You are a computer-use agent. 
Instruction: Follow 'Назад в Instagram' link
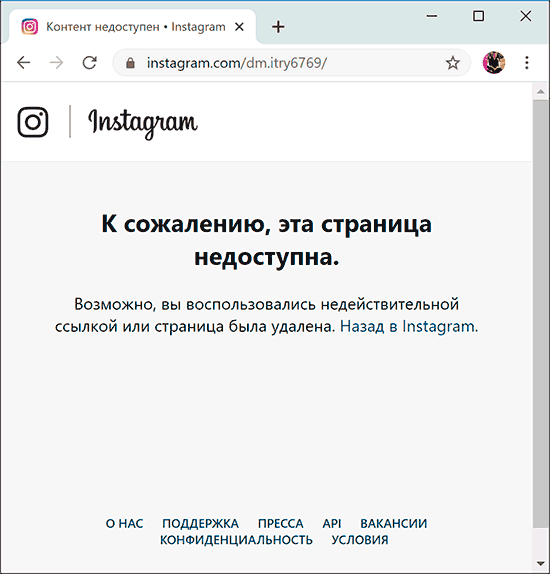click(x=409, y=326)
